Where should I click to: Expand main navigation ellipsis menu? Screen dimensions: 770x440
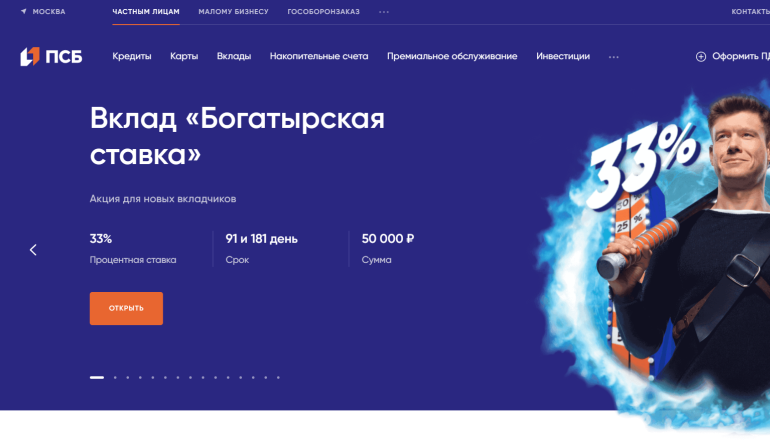tap(613, 57)
